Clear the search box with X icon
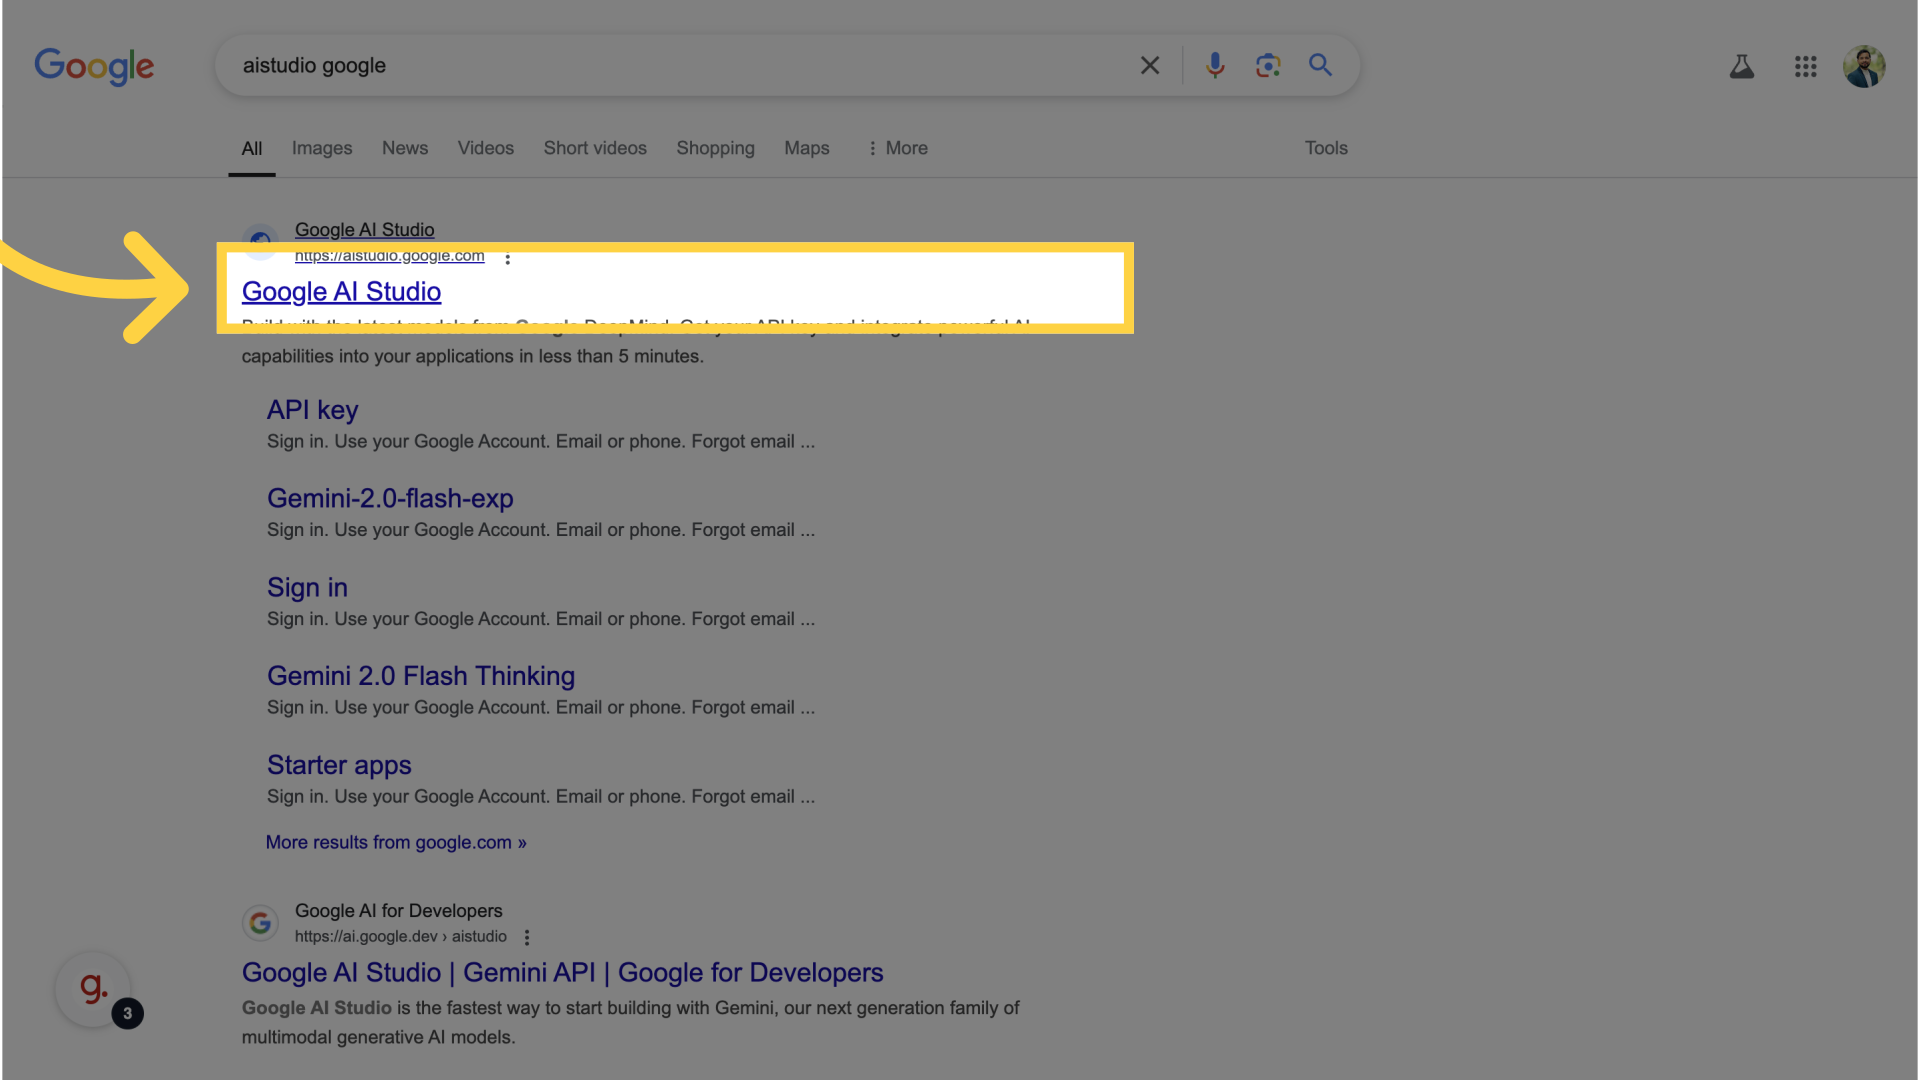1920x1080 pixels. click(x=1150, y=66)
